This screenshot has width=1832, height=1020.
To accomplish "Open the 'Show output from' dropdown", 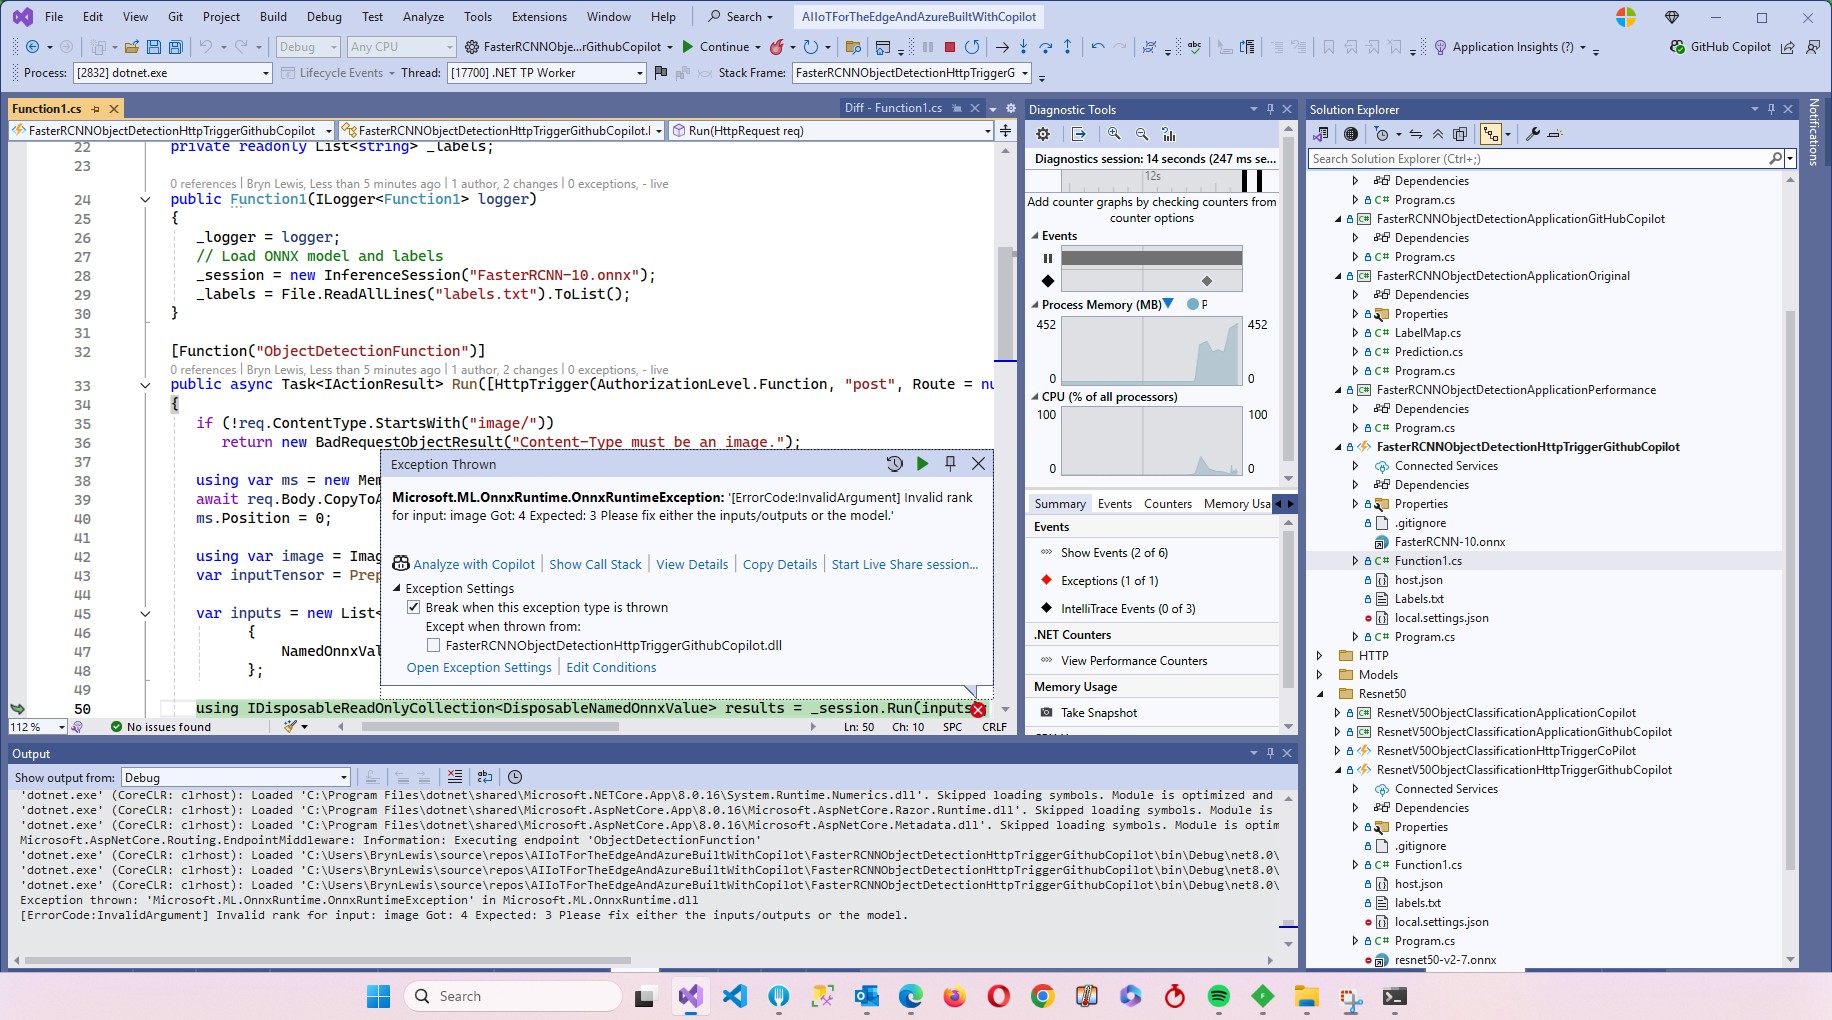I will (236, 778).
